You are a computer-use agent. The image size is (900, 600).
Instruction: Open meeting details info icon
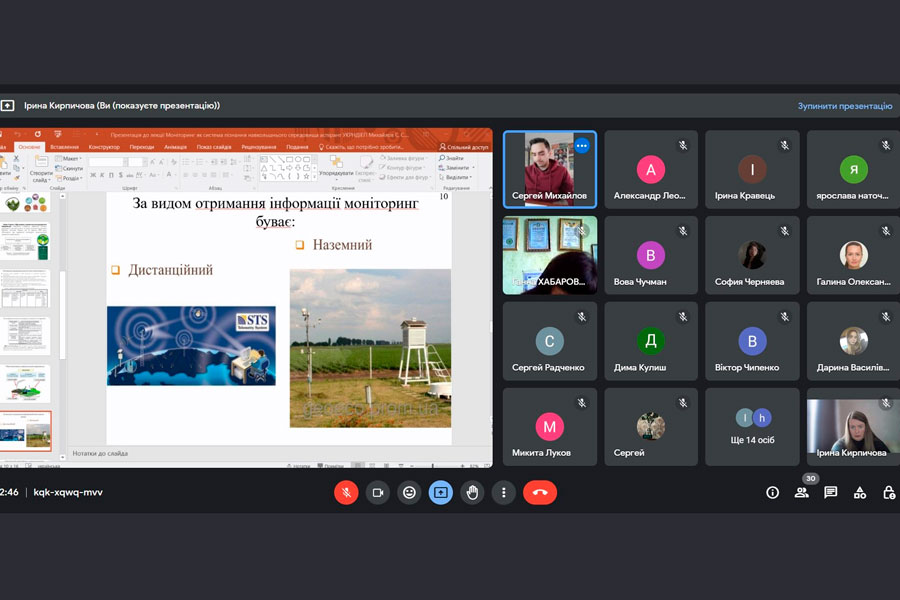point(773,493)
